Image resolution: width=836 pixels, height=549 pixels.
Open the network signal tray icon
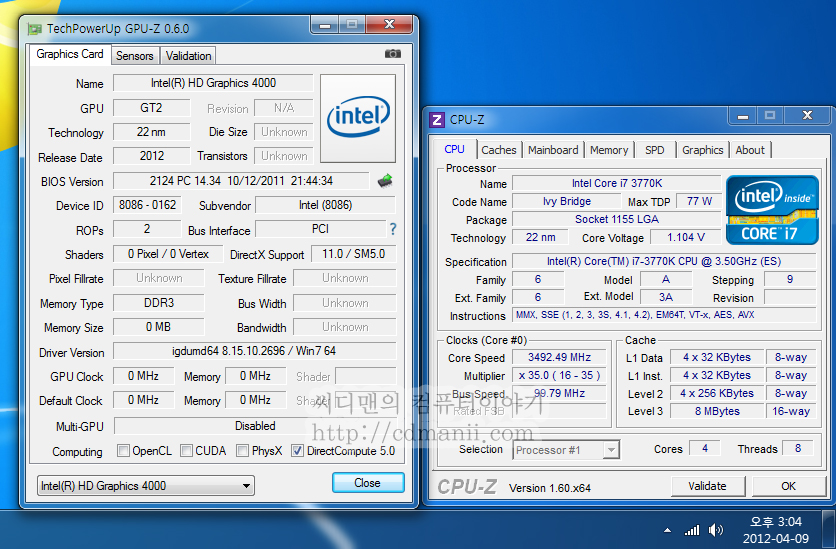tap(692, 530)
